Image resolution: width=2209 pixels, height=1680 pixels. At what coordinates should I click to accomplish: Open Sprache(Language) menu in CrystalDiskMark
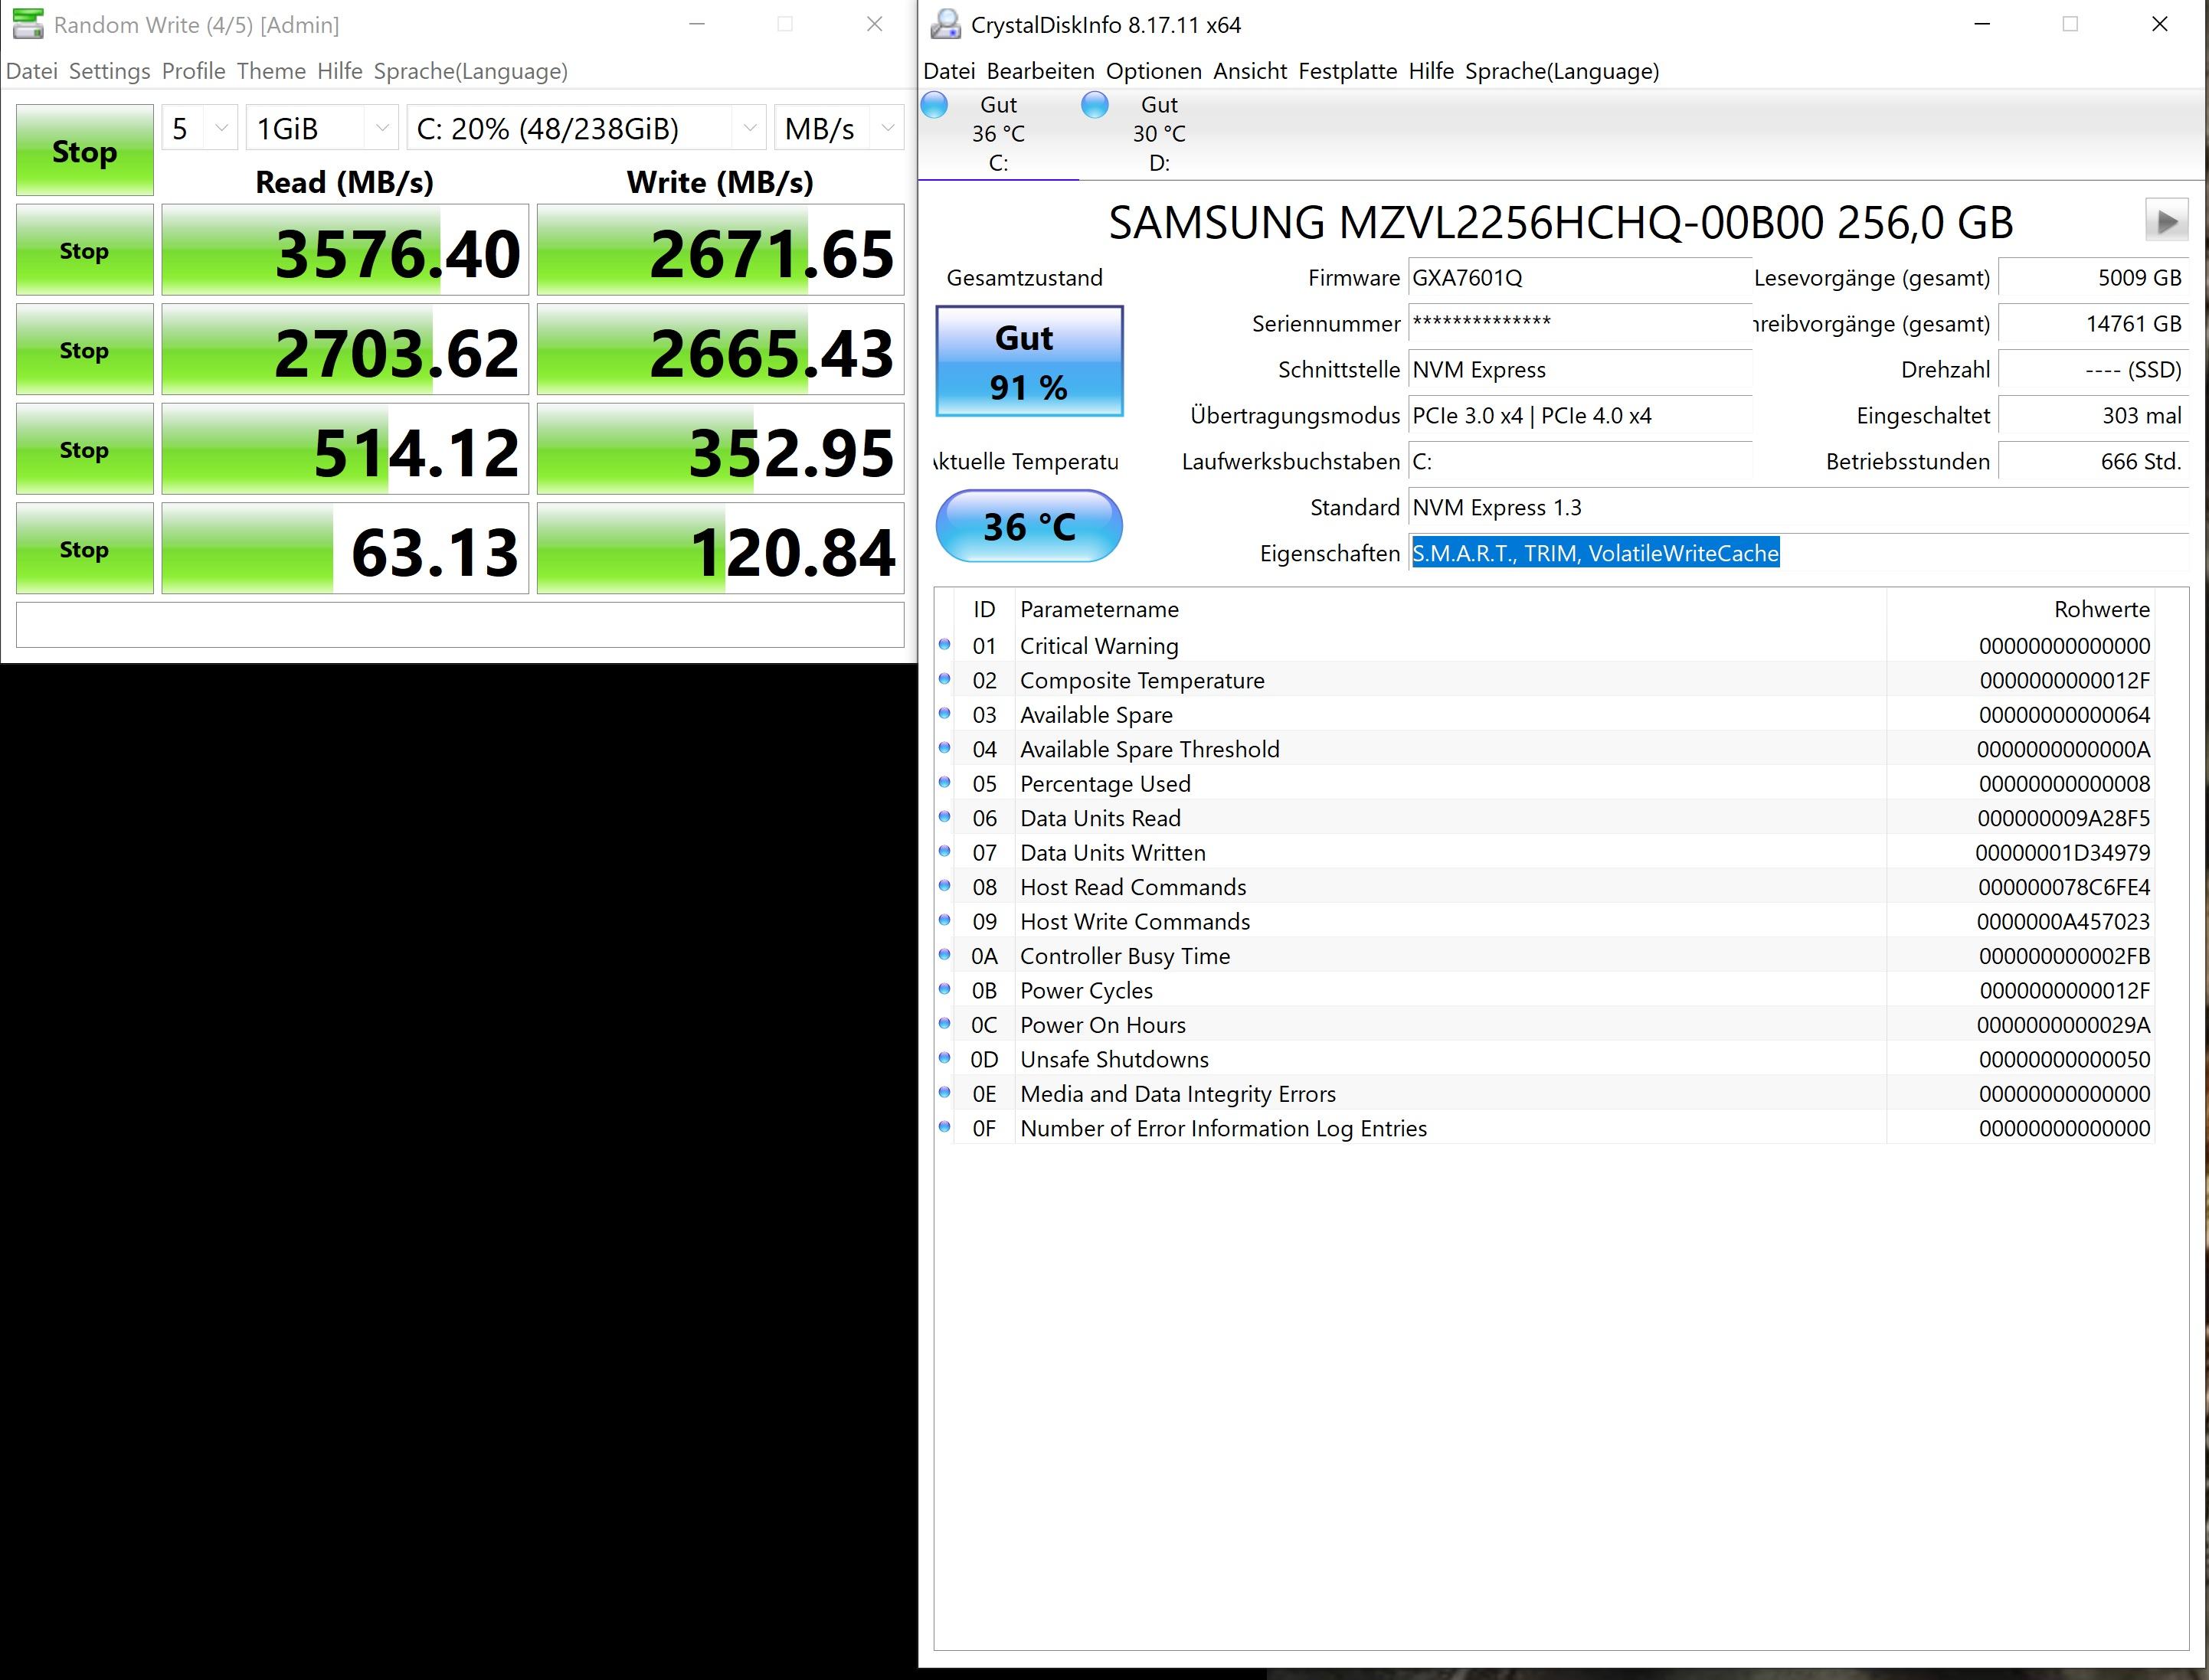pyautogui.click(x=471, y=71)
